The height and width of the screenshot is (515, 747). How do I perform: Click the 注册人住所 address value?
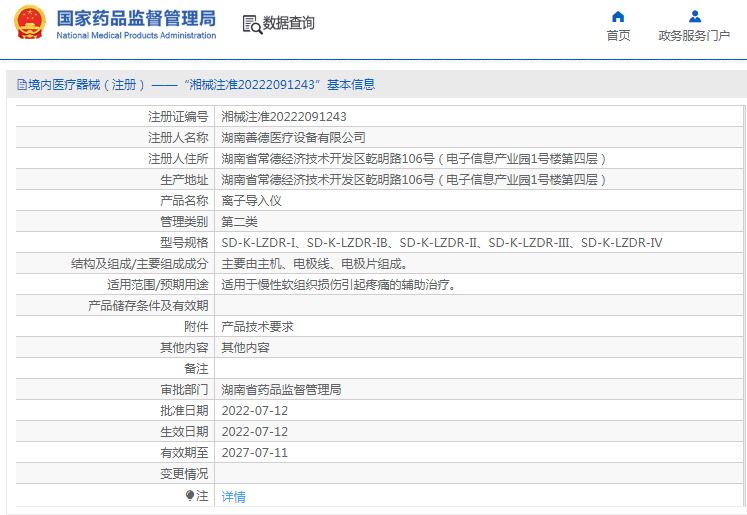[x=414, y=159]
